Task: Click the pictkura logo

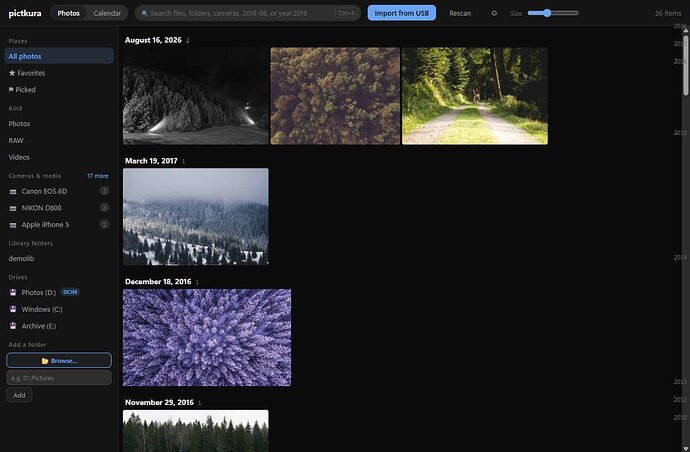Action: click(25, 13)
